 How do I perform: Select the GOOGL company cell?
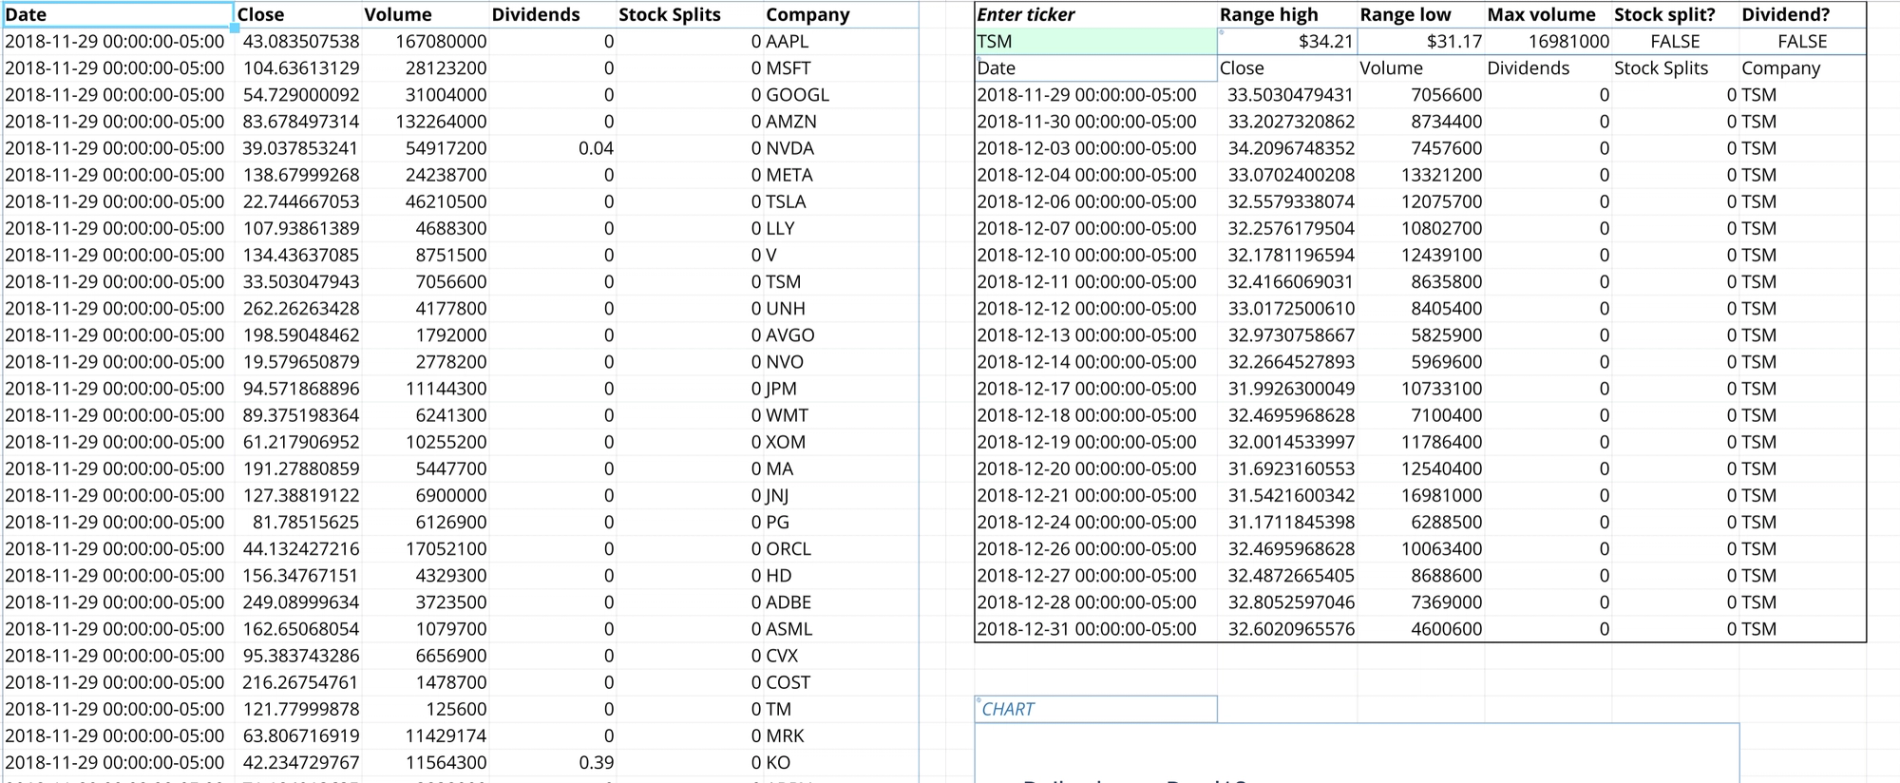tap(840, 95)
